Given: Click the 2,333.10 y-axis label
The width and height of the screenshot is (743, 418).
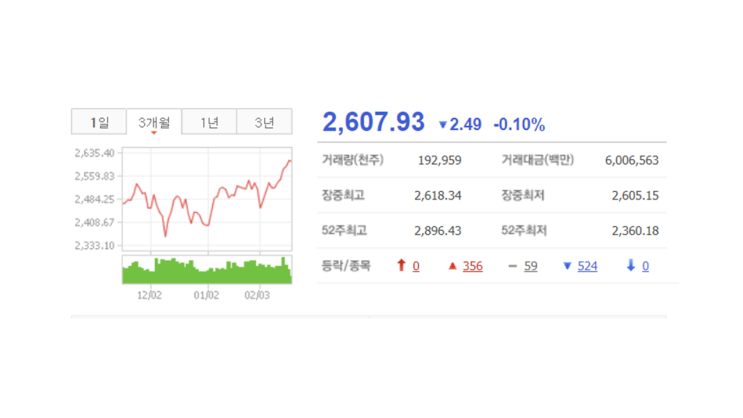Looking at the screenshot, I should [94, 245].
